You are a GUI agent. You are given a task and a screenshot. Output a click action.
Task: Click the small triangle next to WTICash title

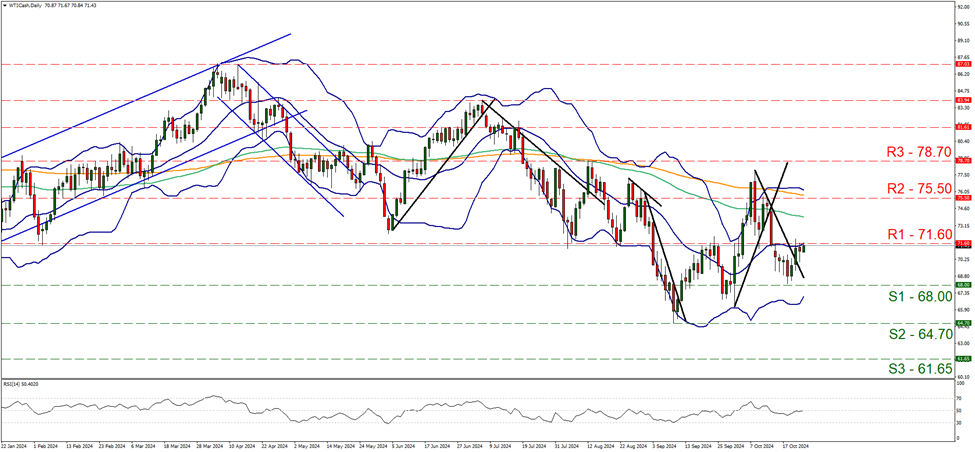coord(3,4)
